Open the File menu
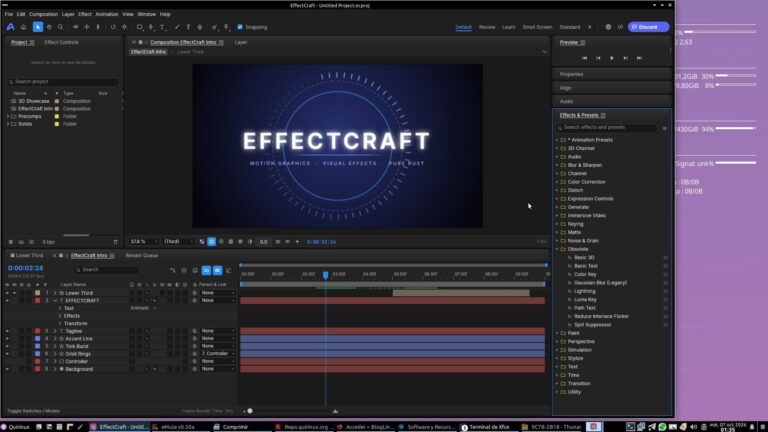 point(9,14)
